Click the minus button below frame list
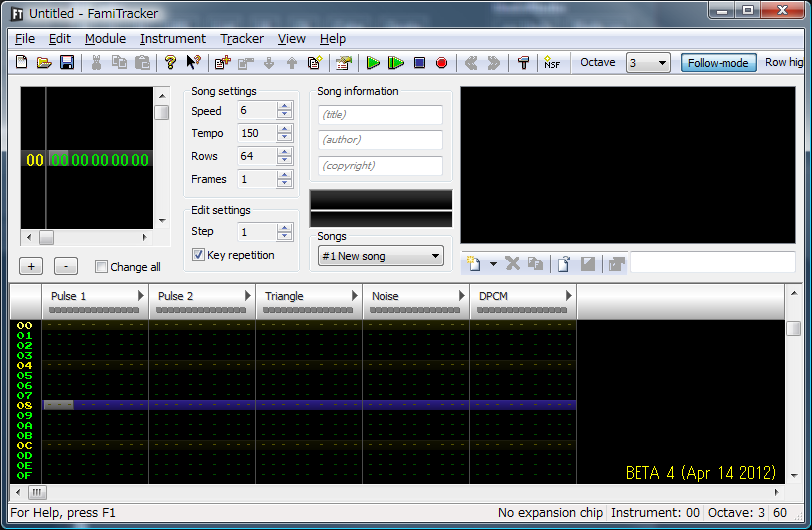Screen dimensions: 812x530 tap(65, 266)
